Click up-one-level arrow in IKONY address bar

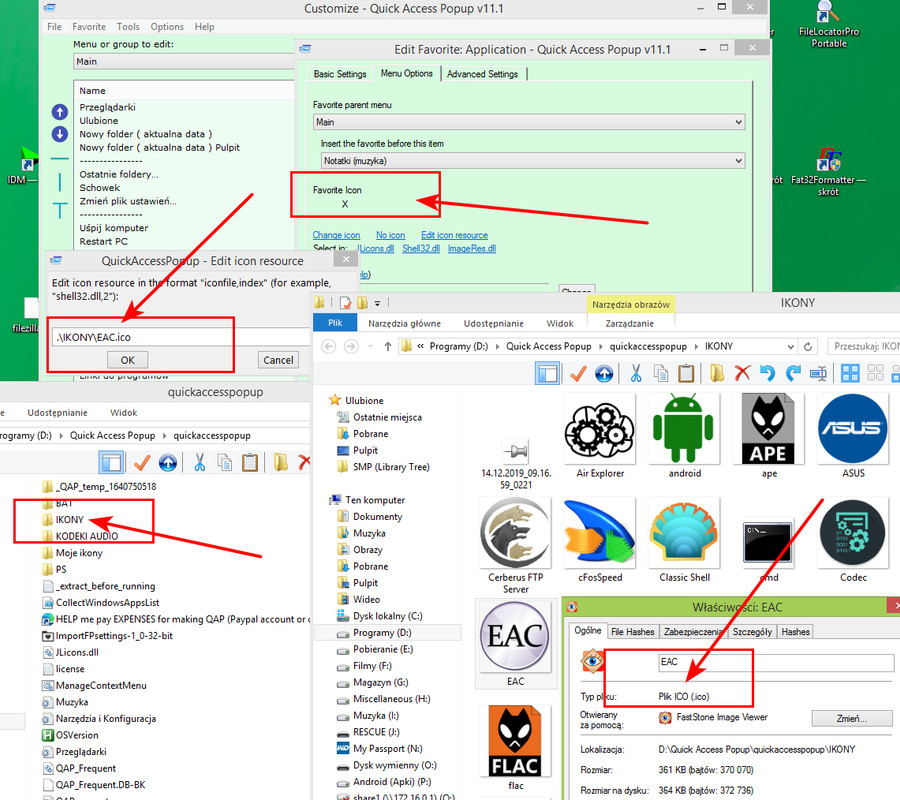pyautogui.click(x=388, y=347)
